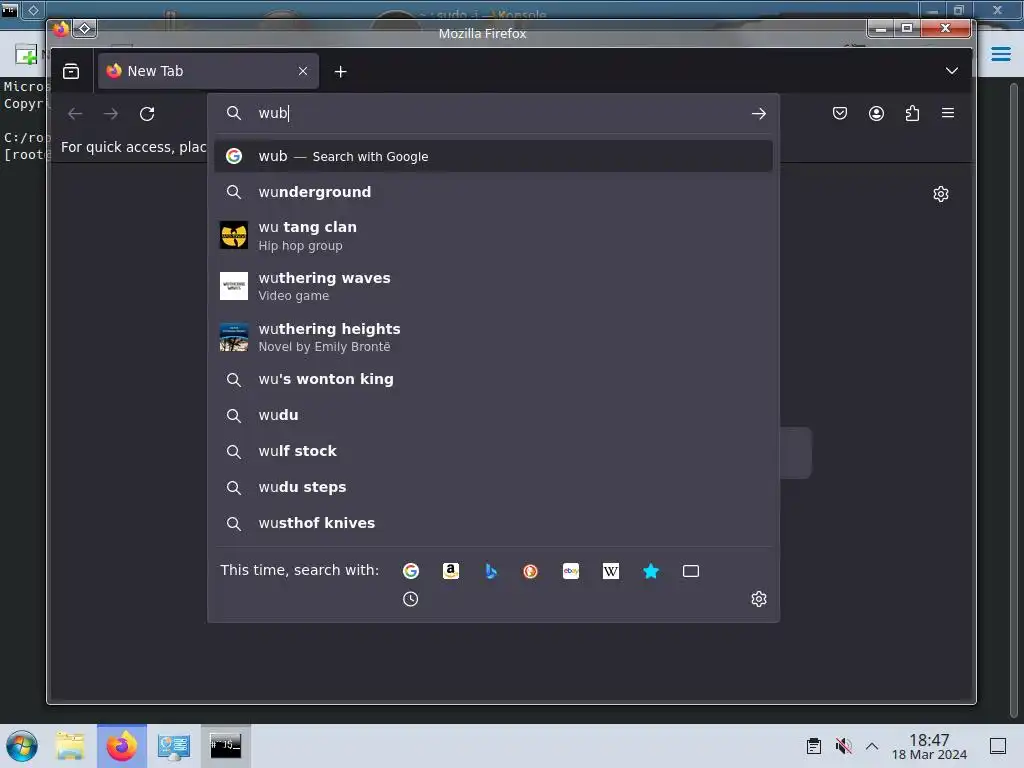Viewport: 1024px width, 768px height.
Task: Pick the 'wudu' suggestion
Action: point(493,415)
